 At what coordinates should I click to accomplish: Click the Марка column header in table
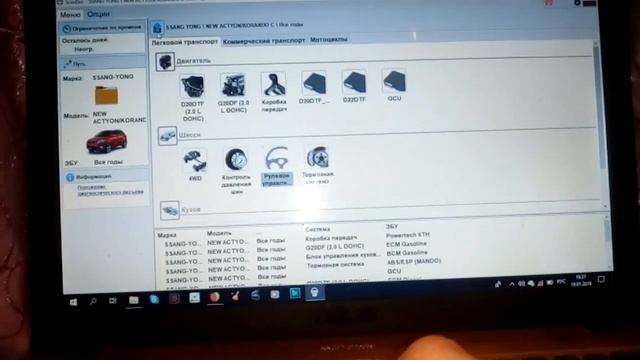click(x=167, y=235)
